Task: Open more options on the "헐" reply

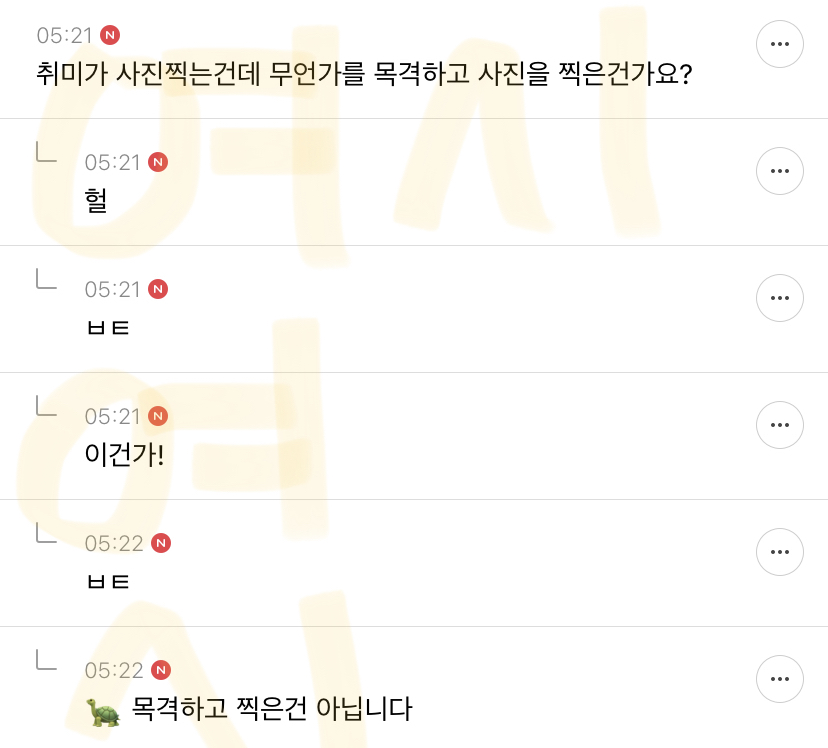Action: (x=779, y=171)
